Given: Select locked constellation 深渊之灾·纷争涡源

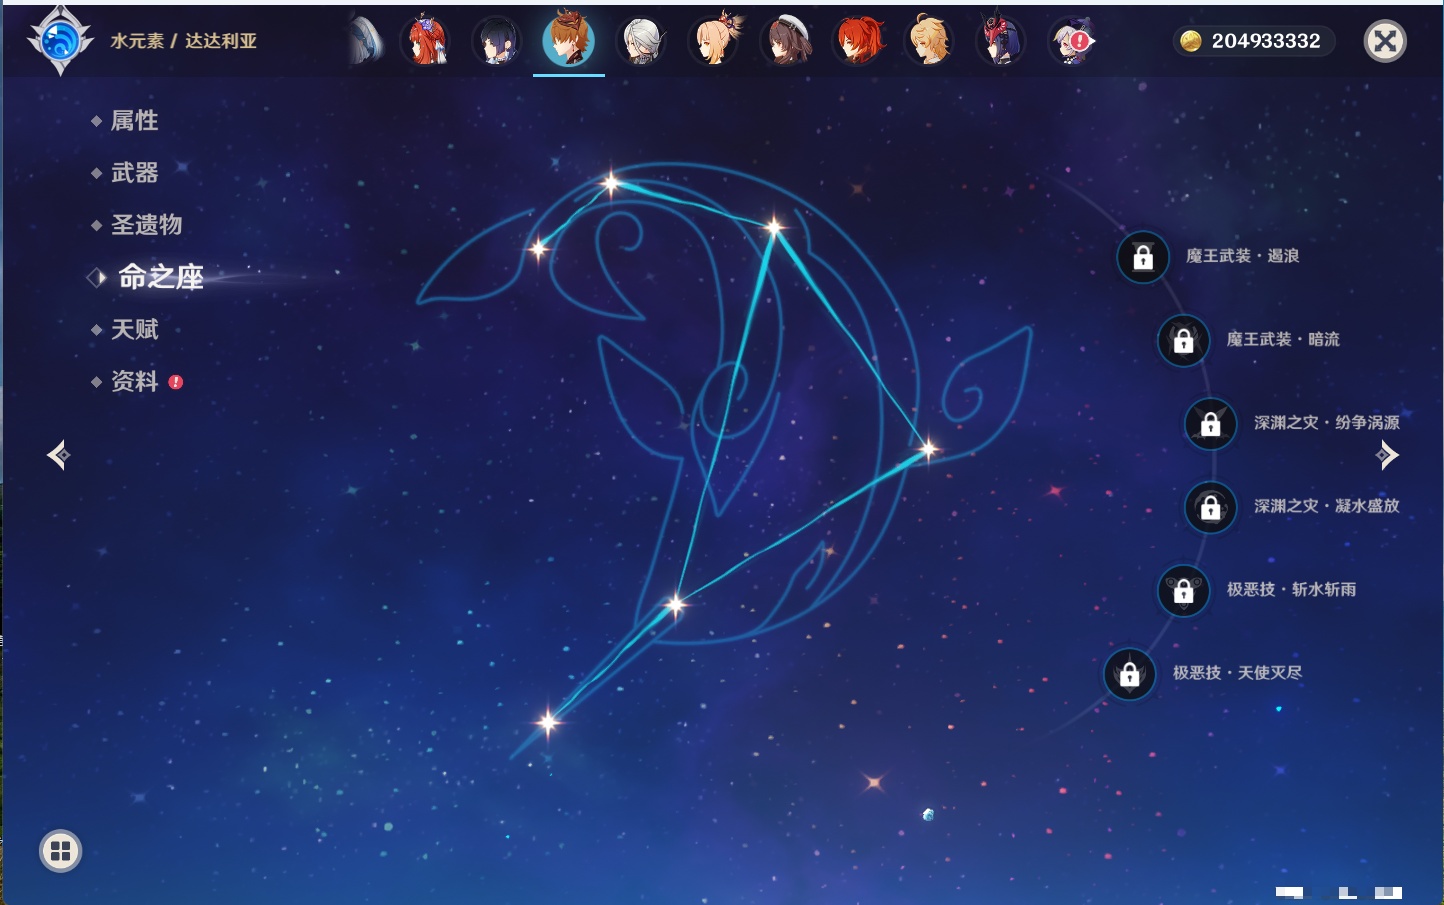Looking at the screenshot, I should (1210, 423).
